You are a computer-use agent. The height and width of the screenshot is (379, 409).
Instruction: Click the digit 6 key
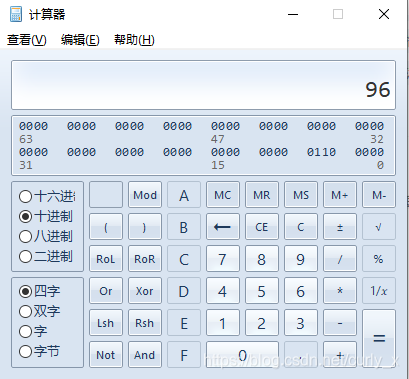point(301,291)
